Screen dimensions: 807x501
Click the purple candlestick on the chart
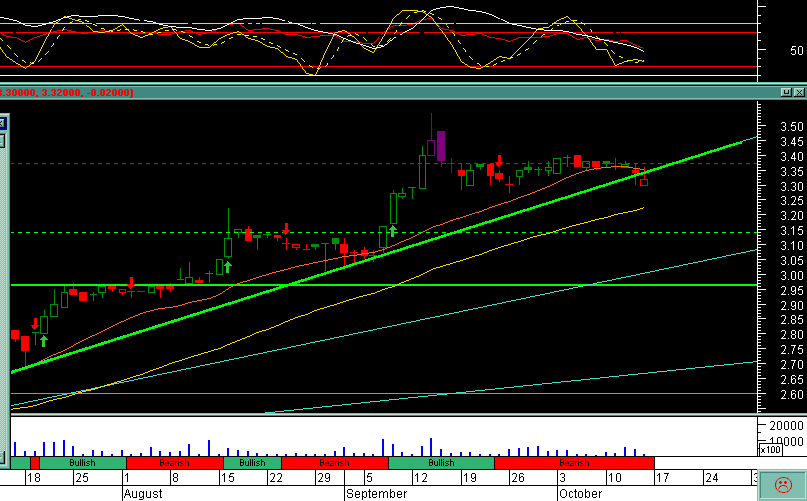coord(441,146)
